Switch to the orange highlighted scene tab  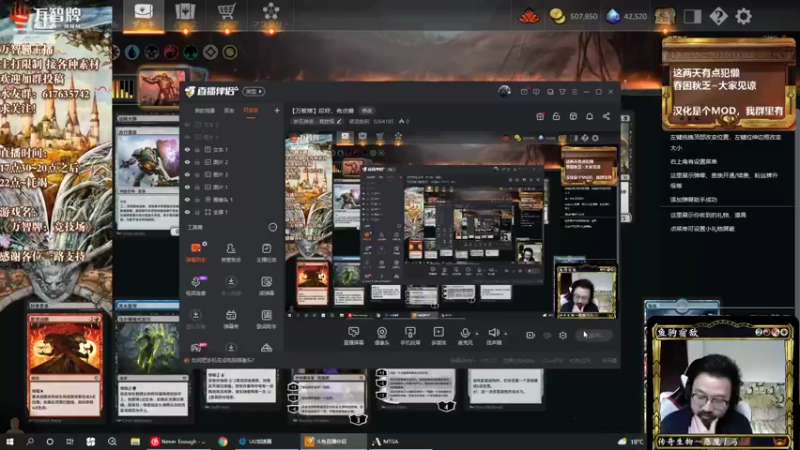(x=251, y=111)
